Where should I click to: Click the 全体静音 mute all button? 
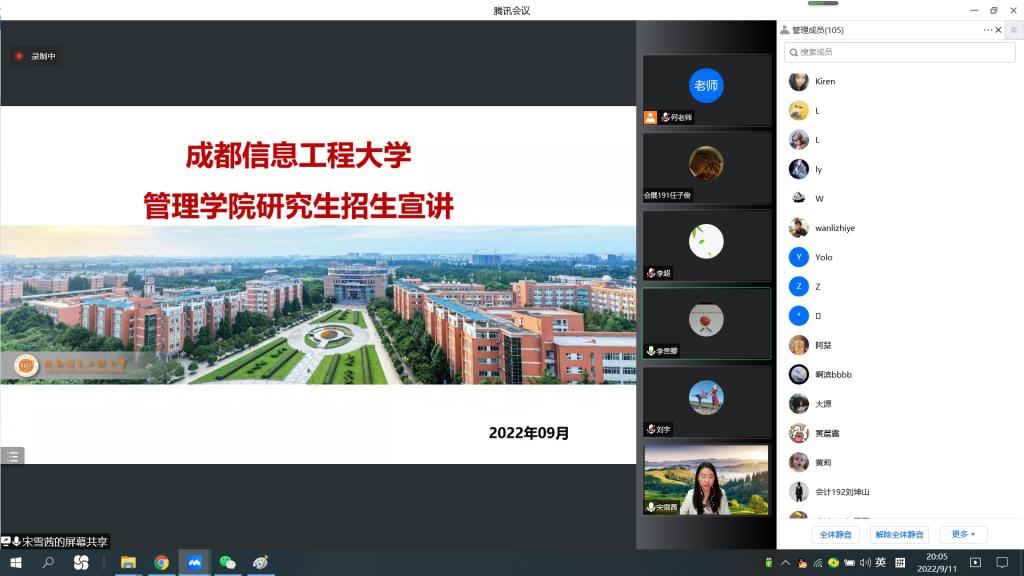(835, 534)
